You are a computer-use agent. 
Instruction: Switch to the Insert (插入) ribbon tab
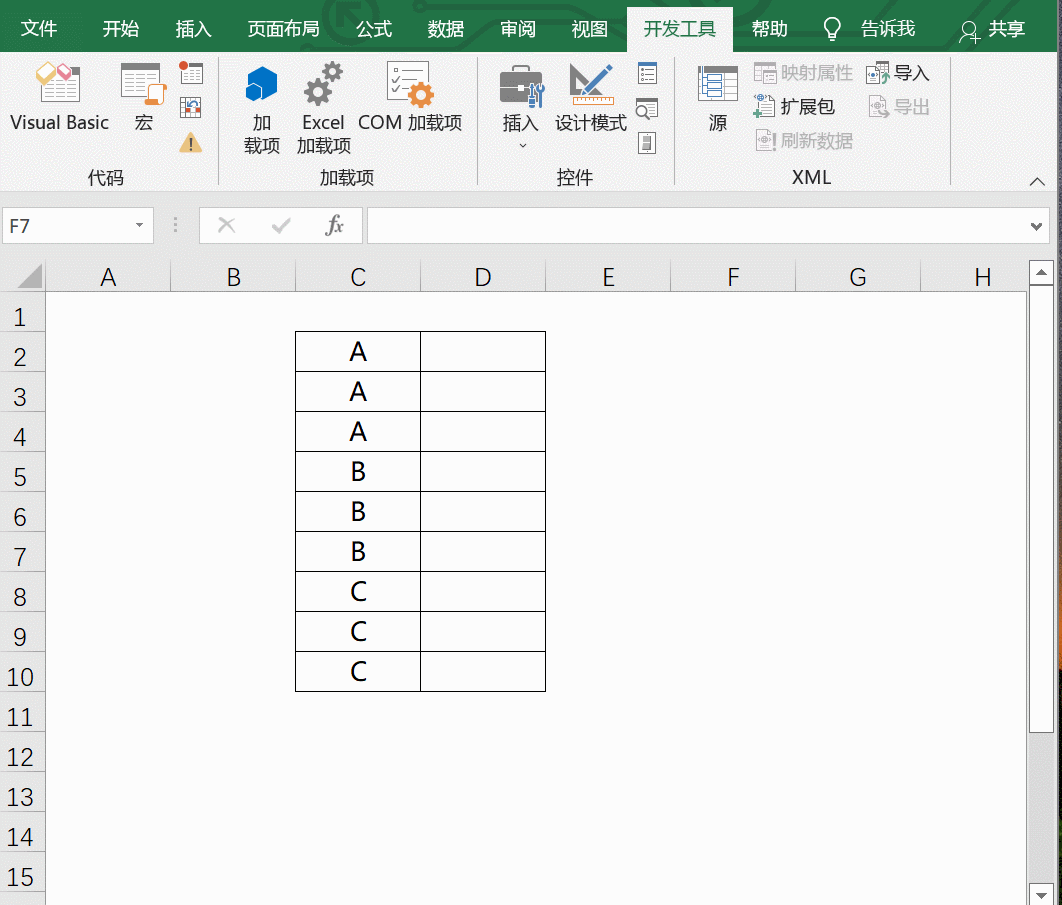pos(193,28)
